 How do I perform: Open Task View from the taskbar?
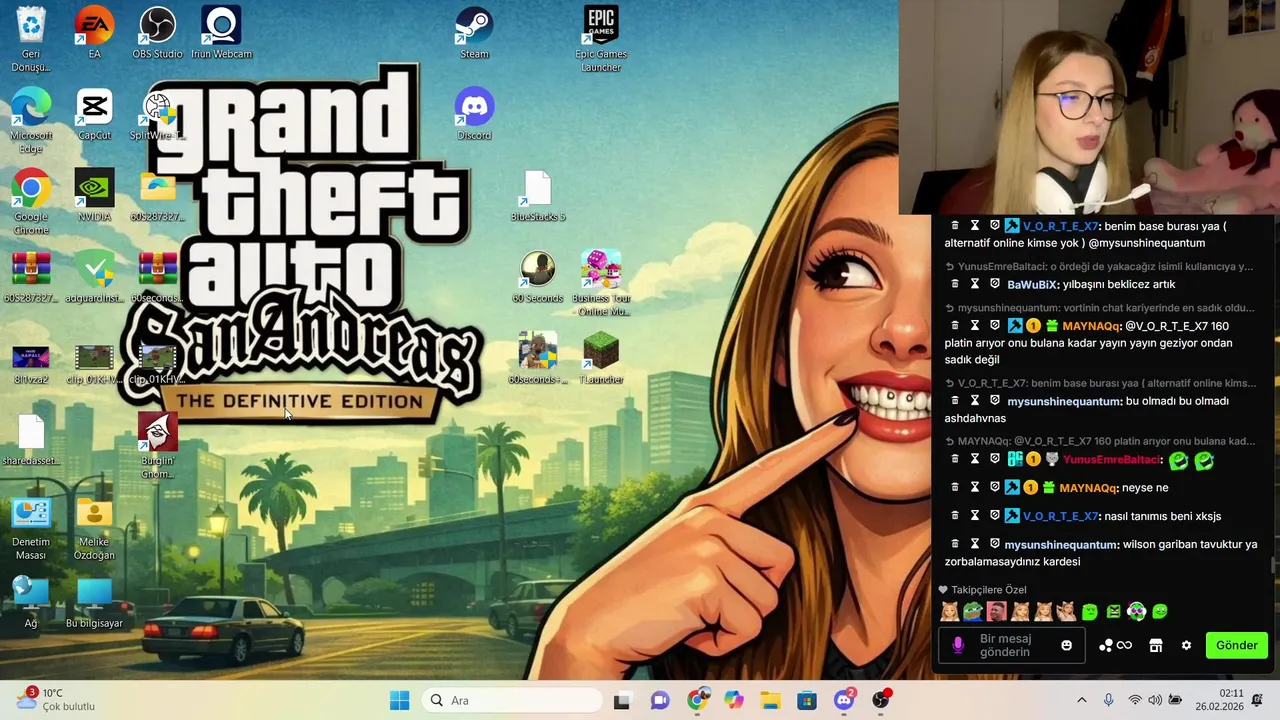click(x=621, y=700)
